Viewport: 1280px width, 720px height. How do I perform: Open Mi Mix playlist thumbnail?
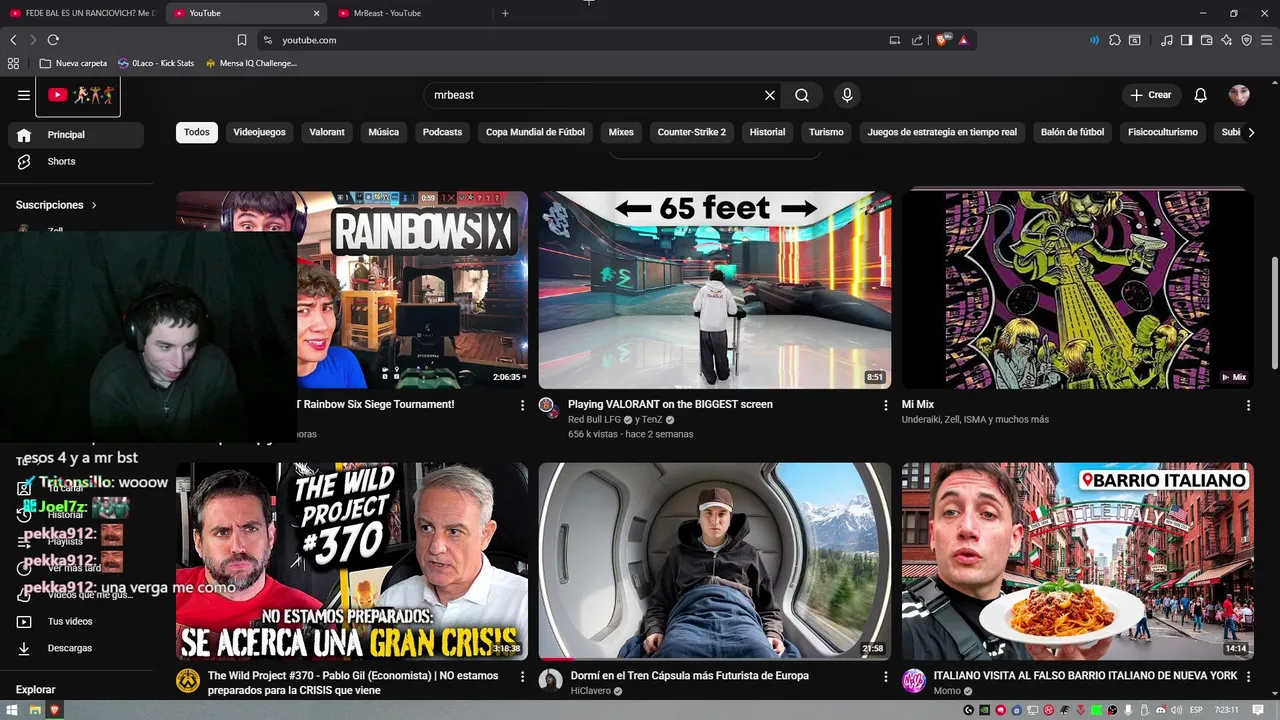click(x=1078, y=290)
